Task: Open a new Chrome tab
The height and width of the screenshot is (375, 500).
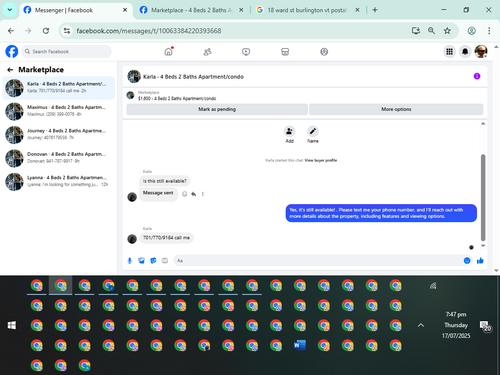Action: coord(375,10)
